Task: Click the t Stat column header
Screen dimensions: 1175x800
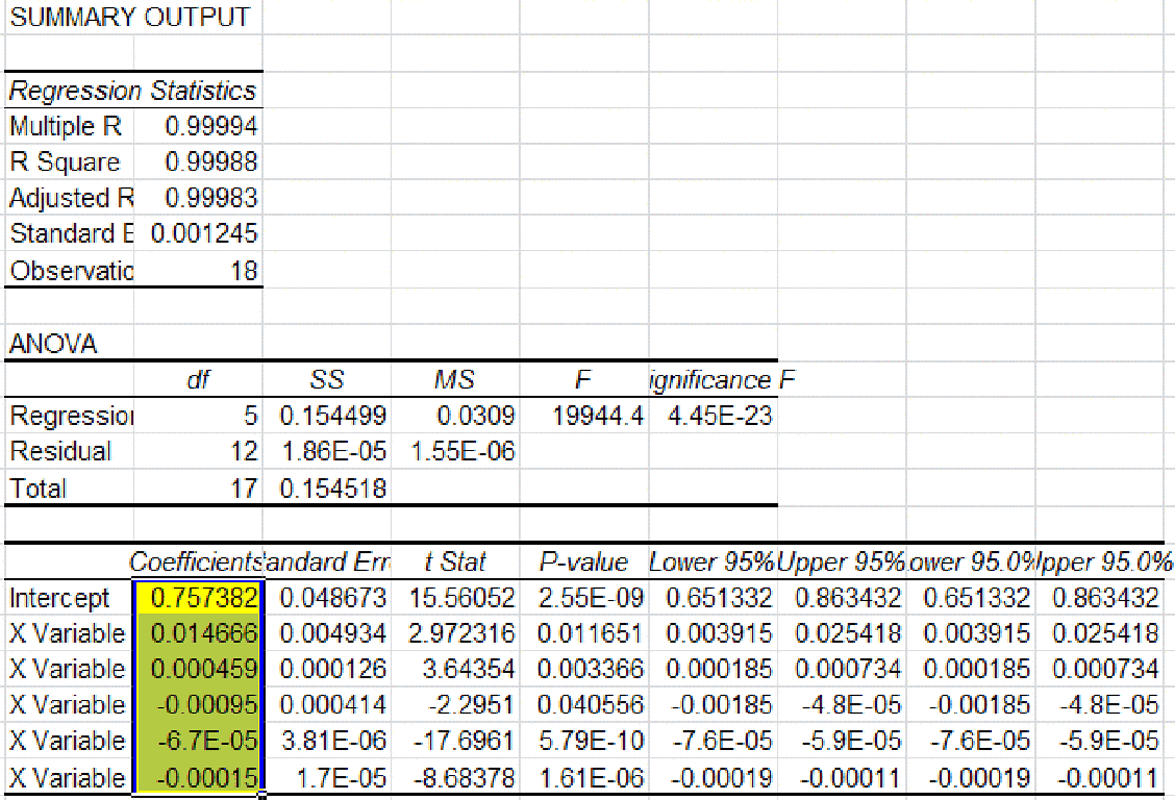Action: 454,562
